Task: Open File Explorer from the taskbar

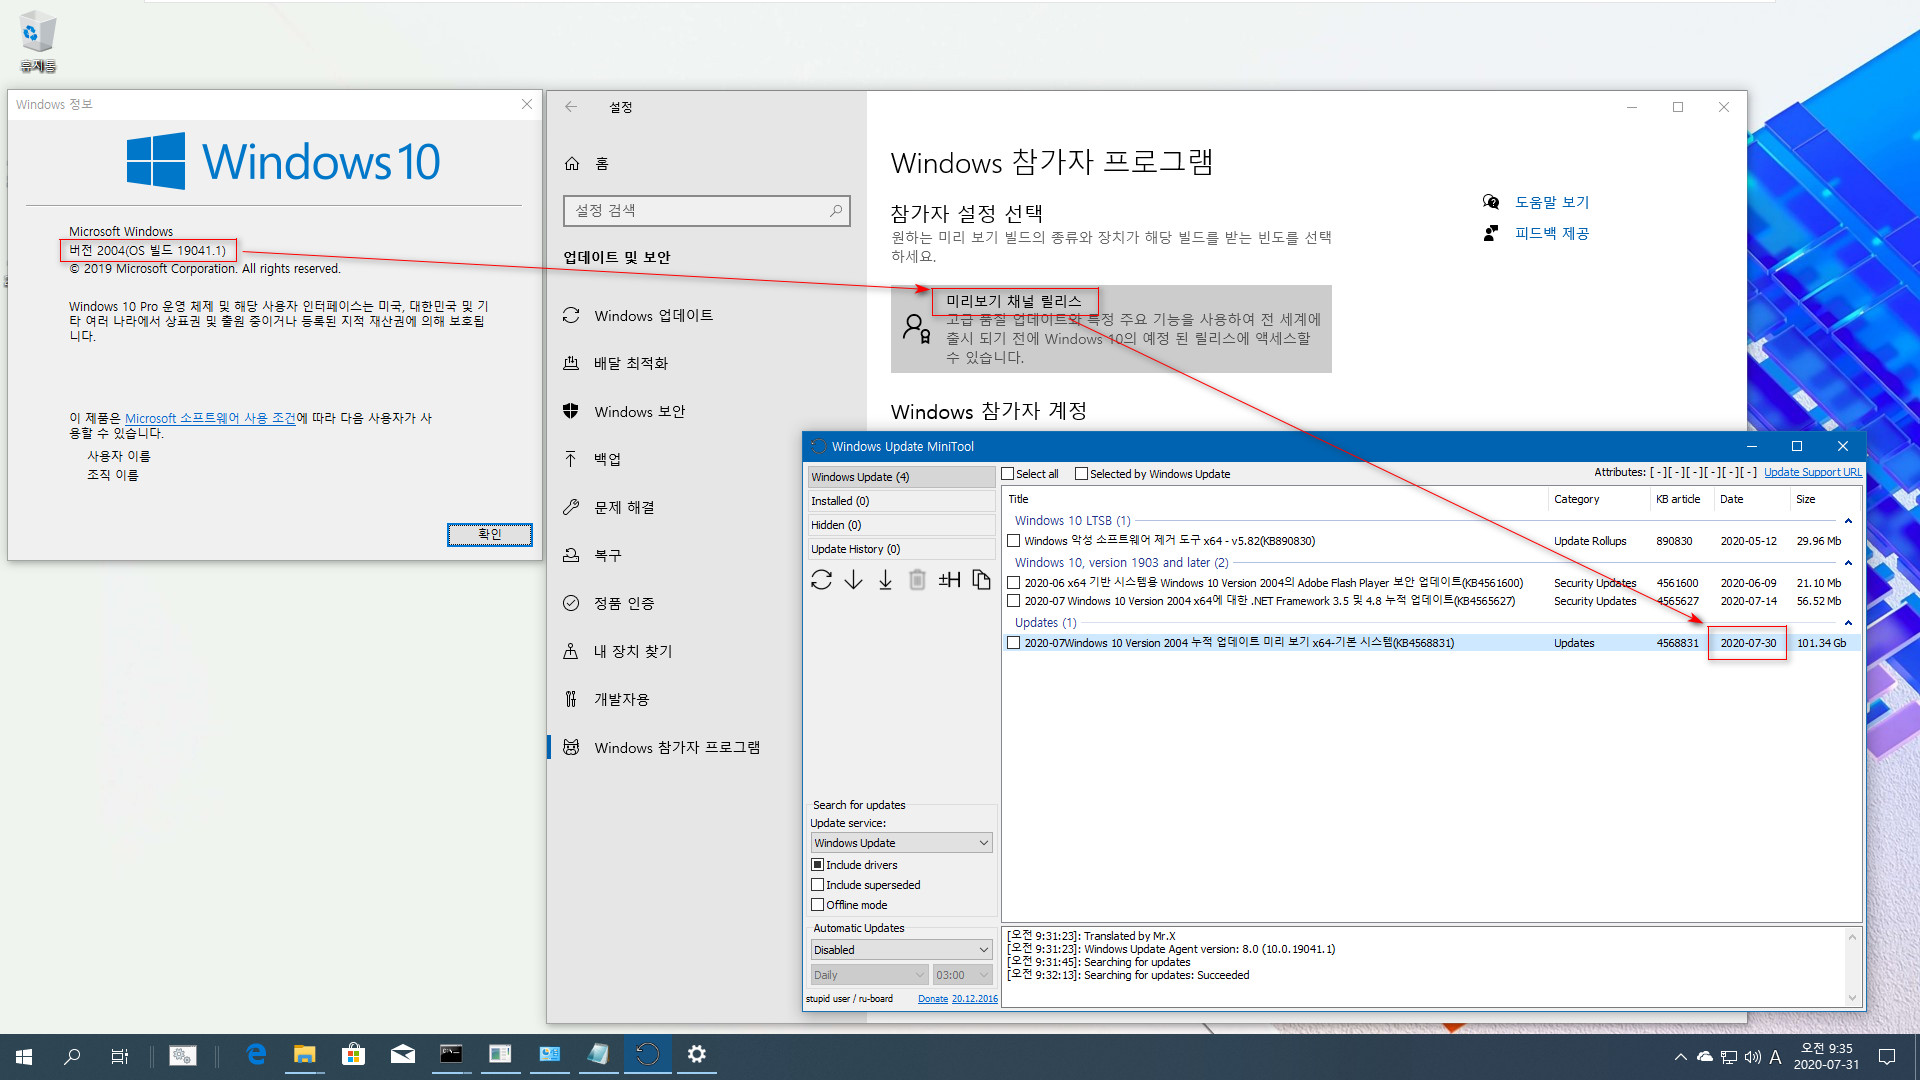Action: coord(304,1055)
